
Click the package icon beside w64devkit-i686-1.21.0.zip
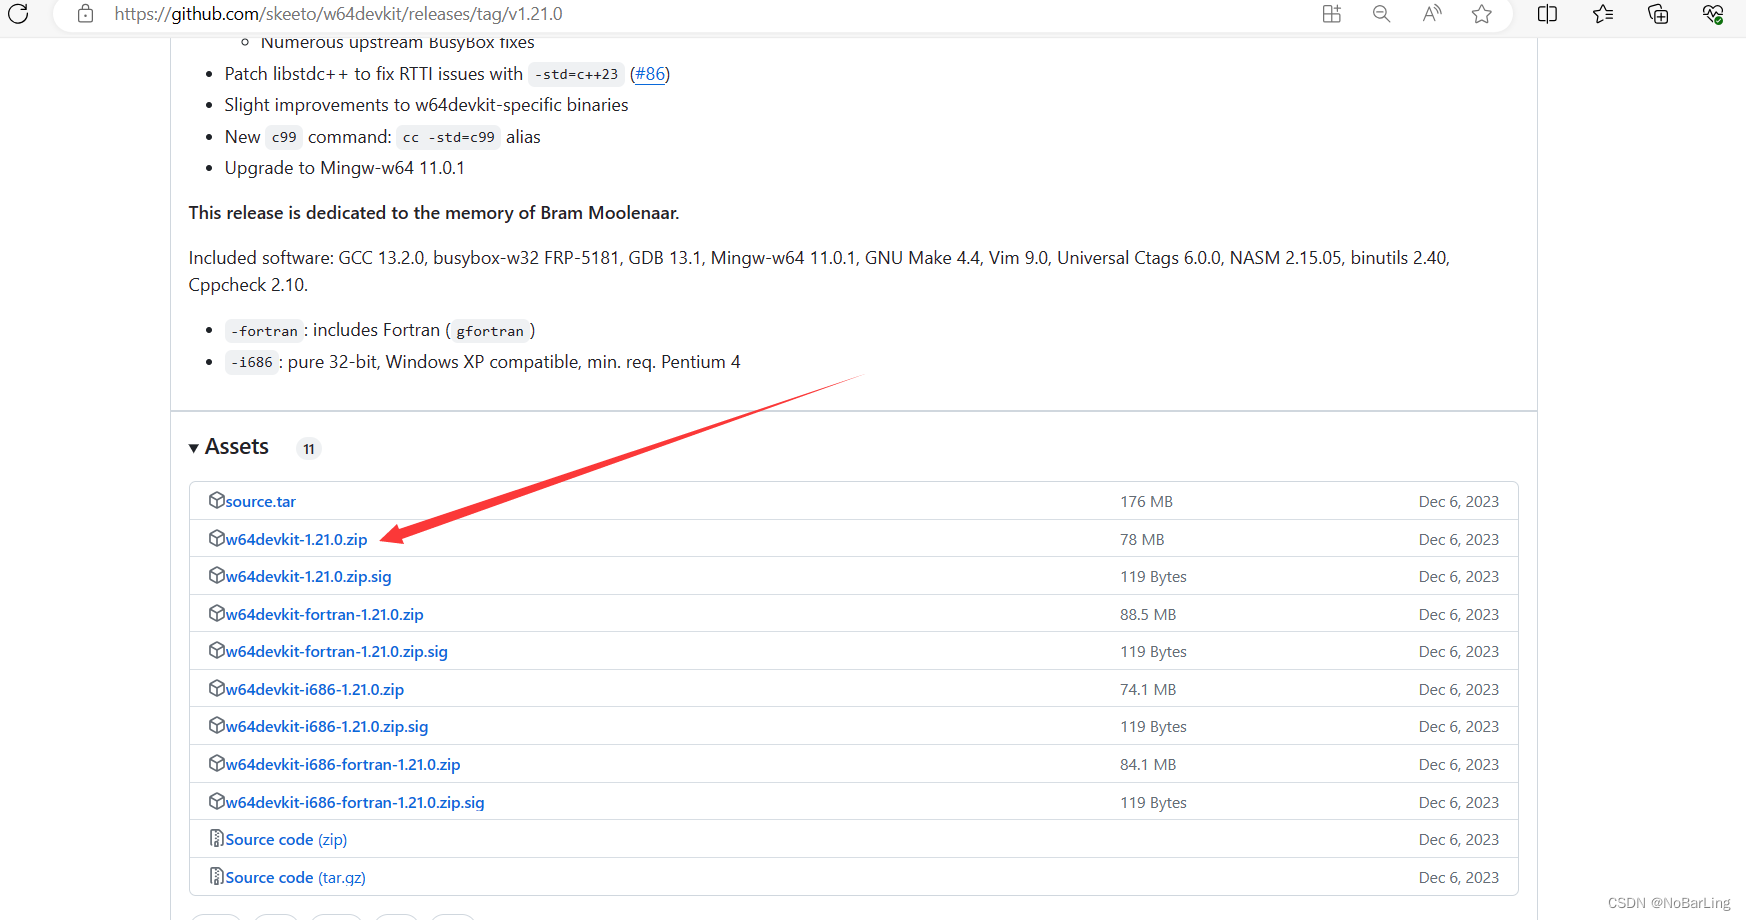[x=216, y=688]
